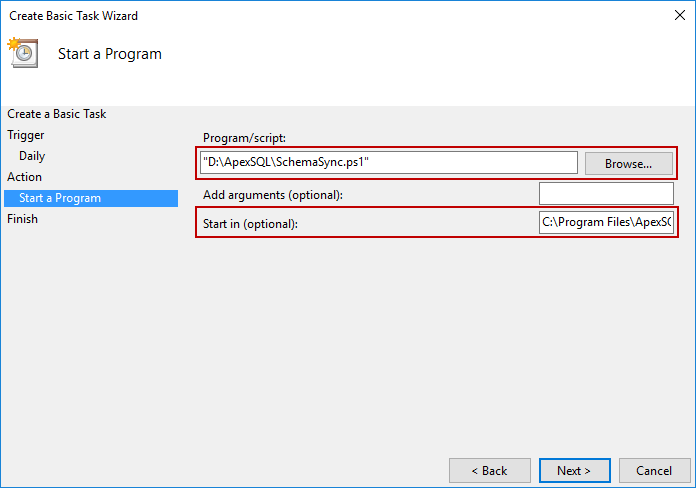Screen dimensions: 696x488
Task: Click the Start in (optional) label
Action: pos(250,223)
